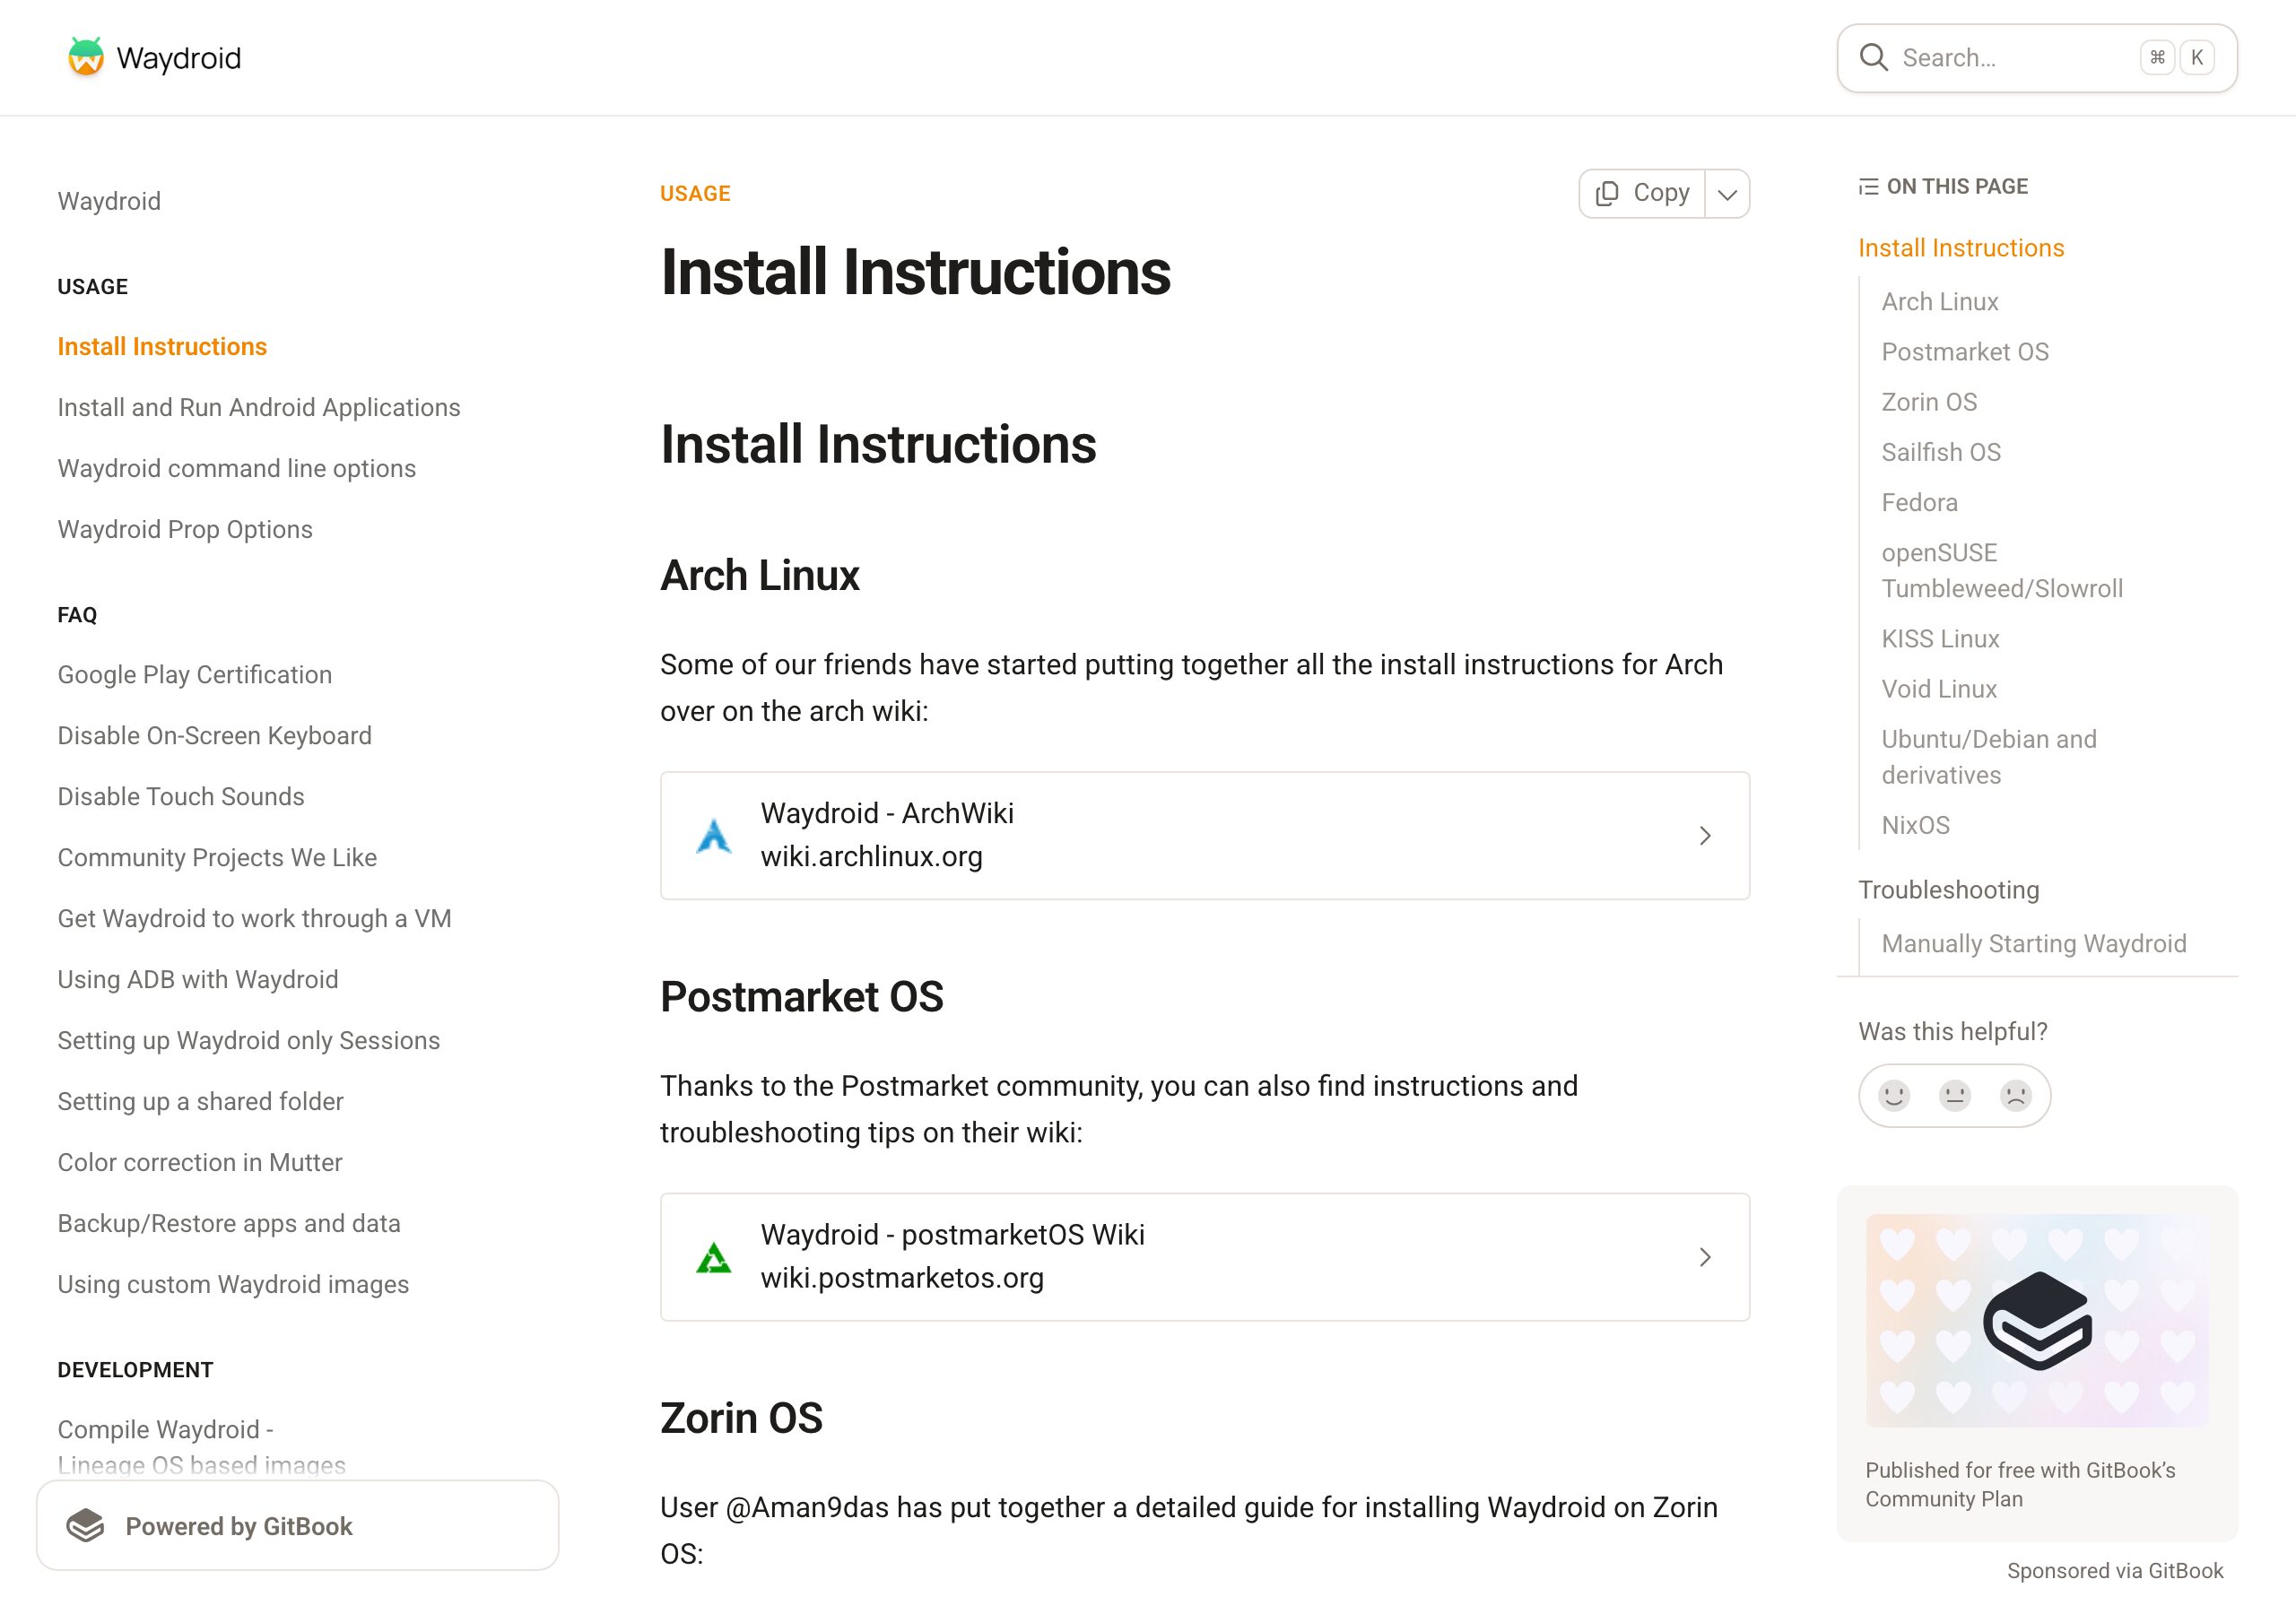Rate page with neutral face icon
The image size is (2296, 1614).
click(1954, 1096)
